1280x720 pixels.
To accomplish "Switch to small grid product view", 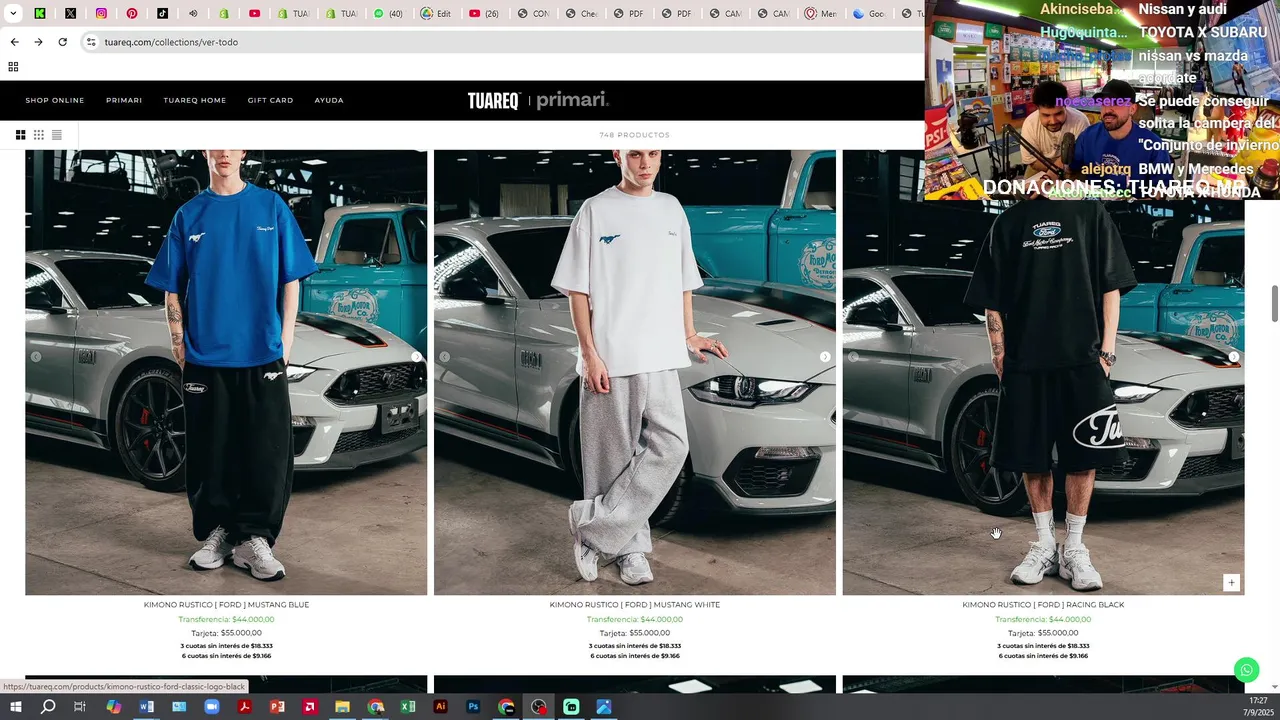I will (39, 135).
